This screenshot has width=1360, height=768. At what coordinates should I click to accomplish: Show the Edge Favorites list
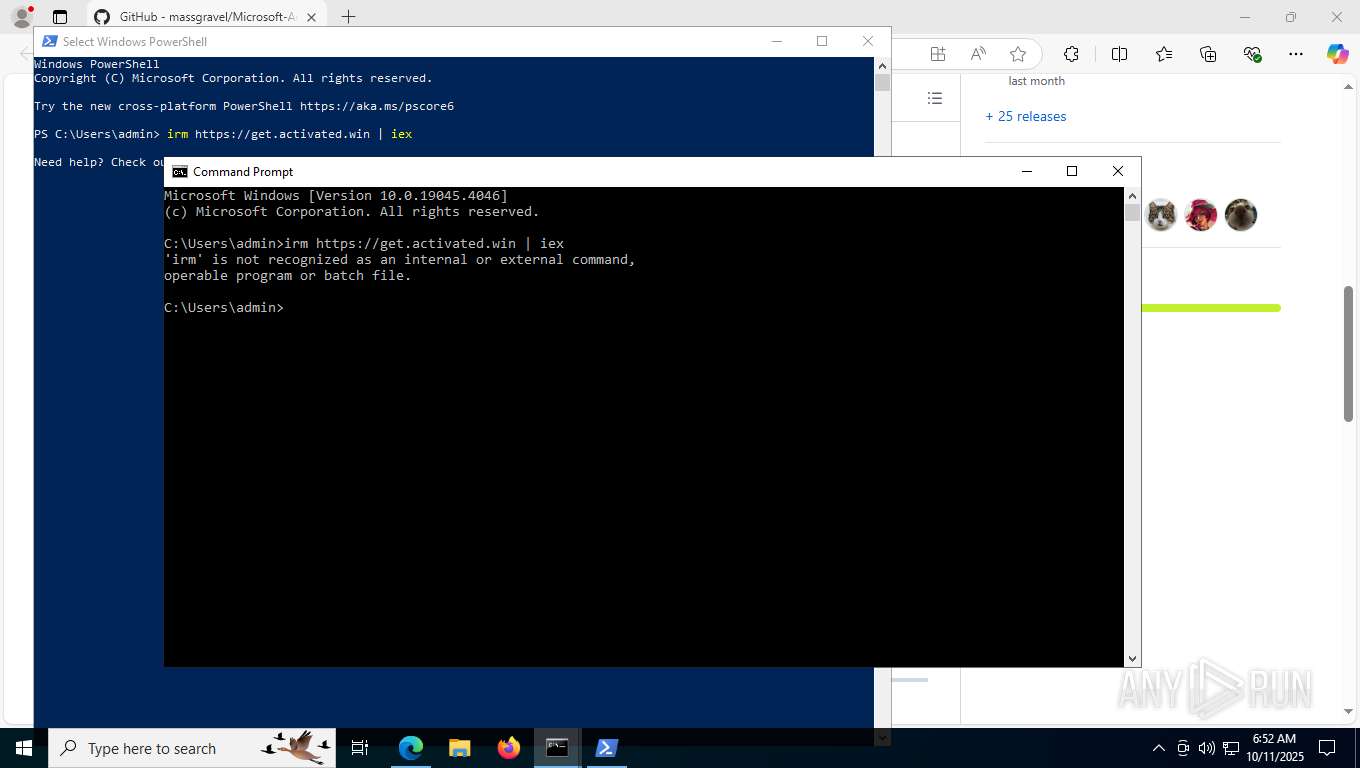1164,54
